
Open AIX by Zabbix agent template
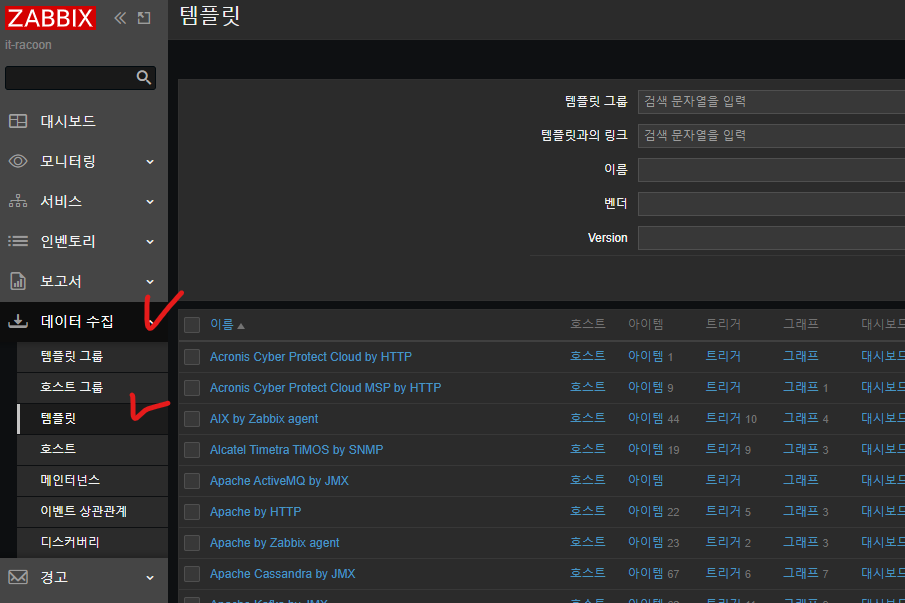tap(264, 419)
